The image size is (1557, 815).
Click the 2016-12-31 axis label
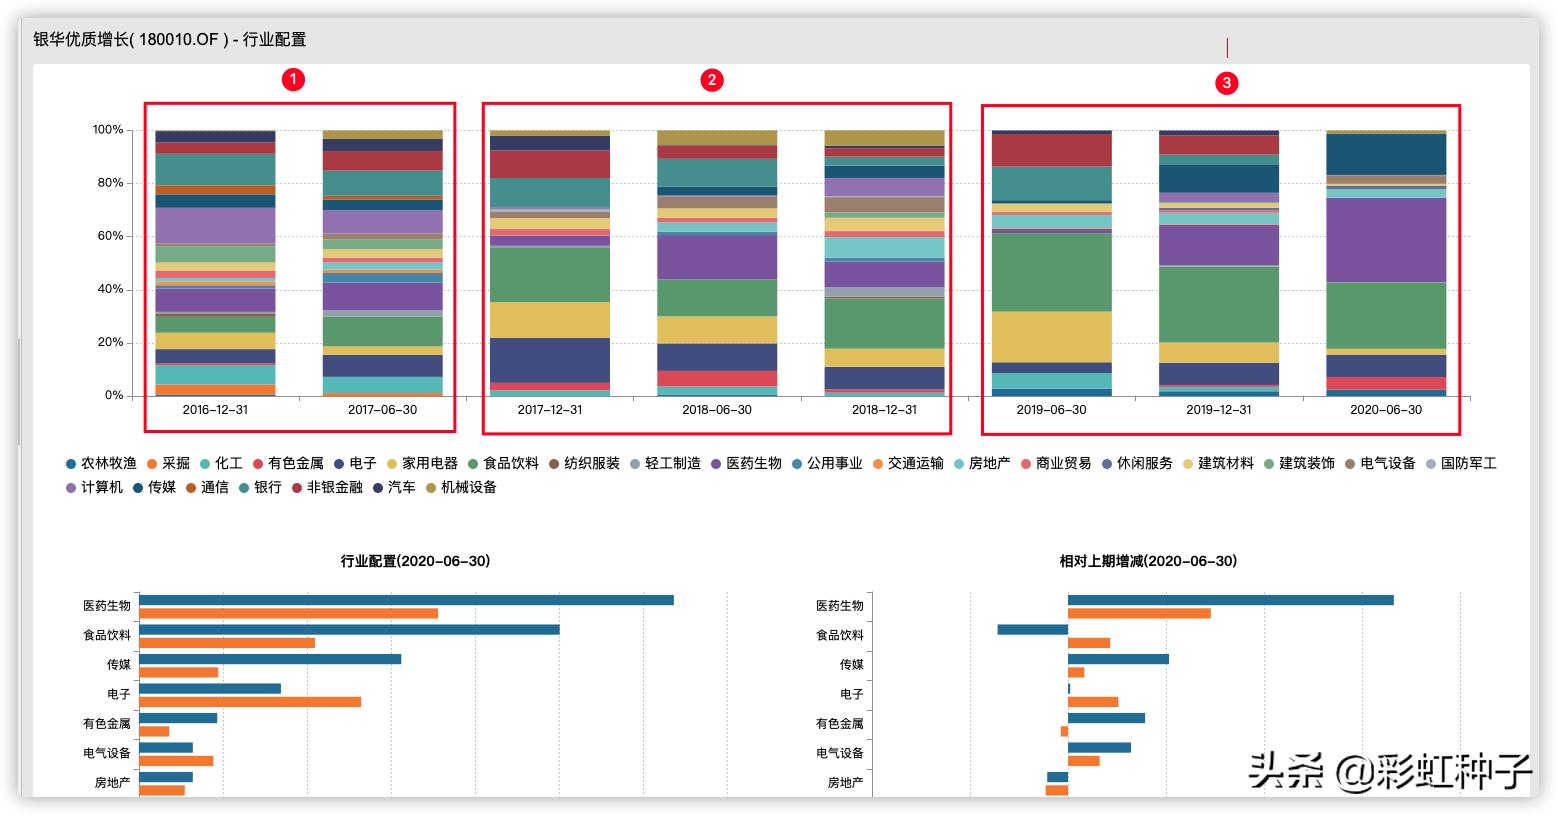pos(215,410)
